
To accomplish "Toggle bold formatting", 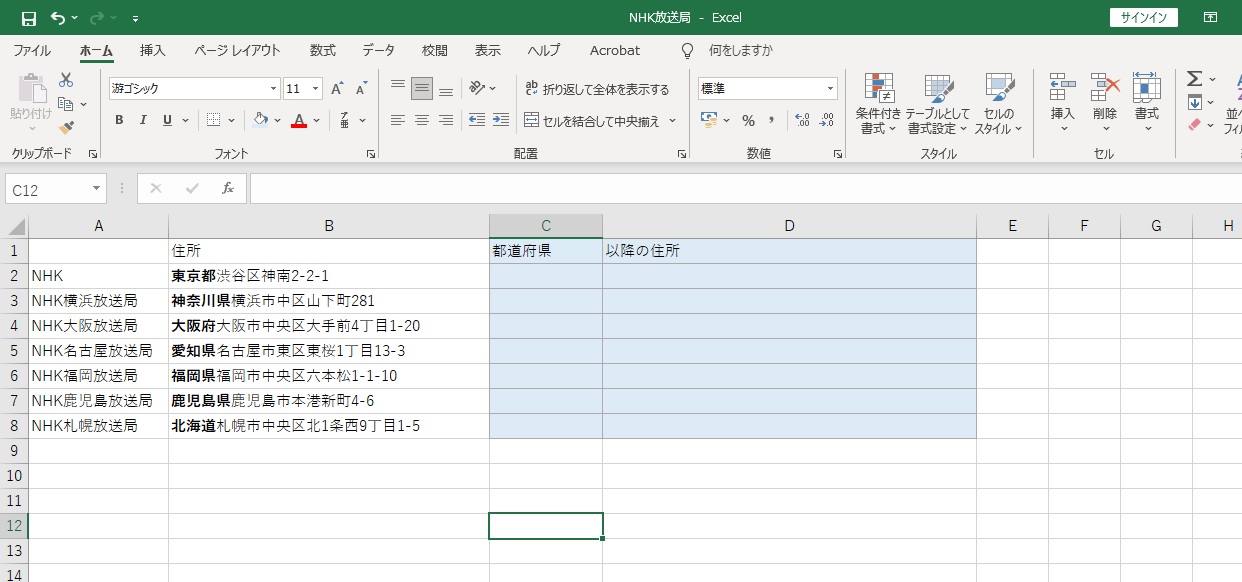I will point(119,120).
